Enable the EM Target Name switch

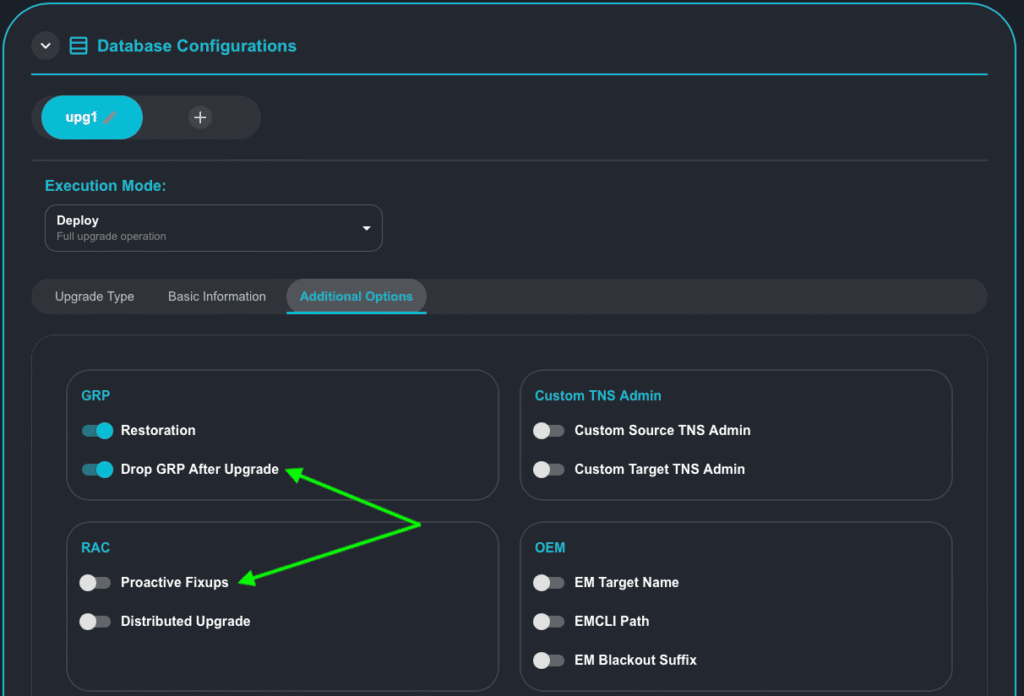pos(548,583)
